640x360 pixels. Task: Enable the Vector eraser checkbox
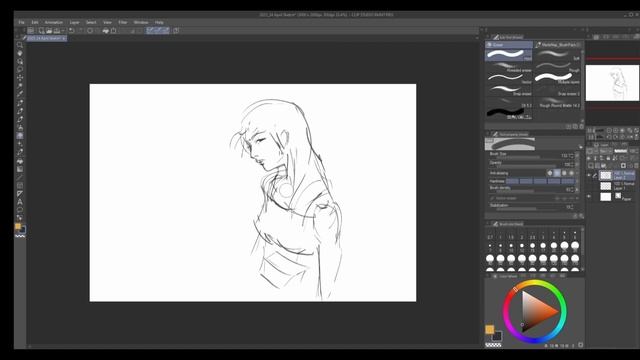(x=493, y=198)
